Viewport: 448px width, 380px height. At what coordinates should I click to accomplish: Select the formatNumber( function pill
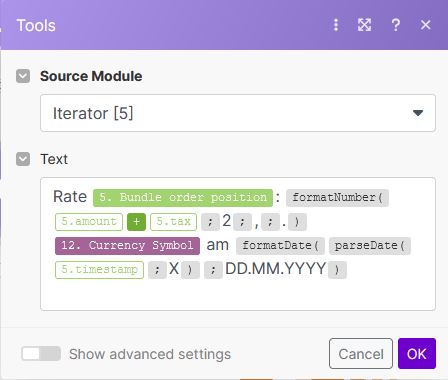coord(337,198)
